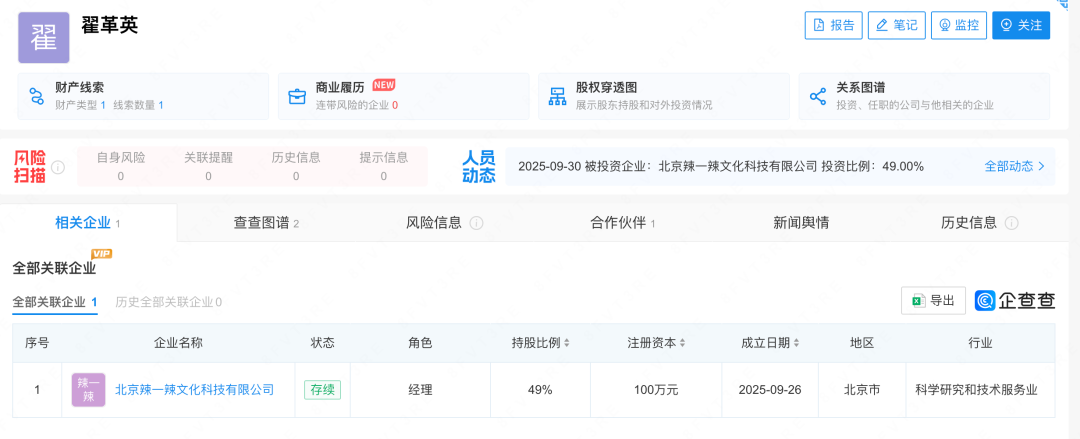Viewport: 1080px width, 439px height.
Task: Export the table with 导出 button
Action: coord(933,300)
